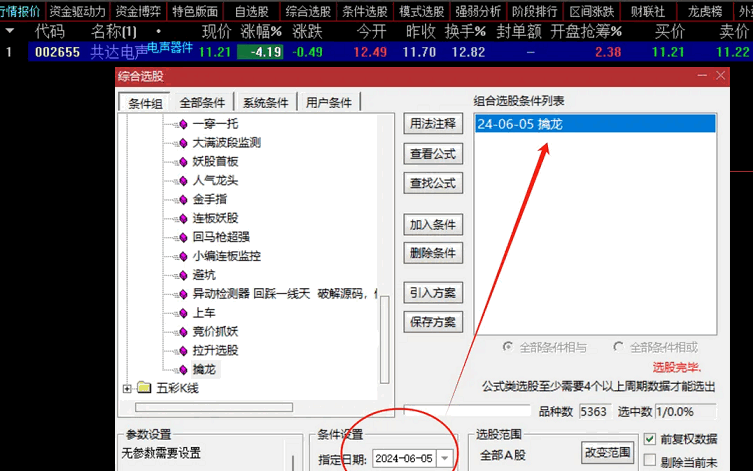The width and height of the screenshot is (753, 471).
Task: Enable the 全部条件相或 radio option
Action: (619, 347)
